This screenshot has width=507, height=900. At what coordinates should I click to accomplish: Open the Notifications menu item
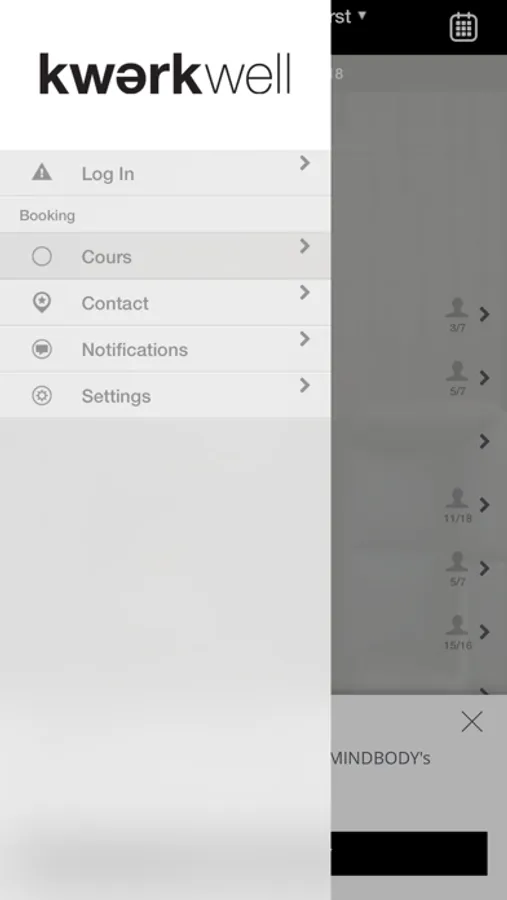(165, 349)
